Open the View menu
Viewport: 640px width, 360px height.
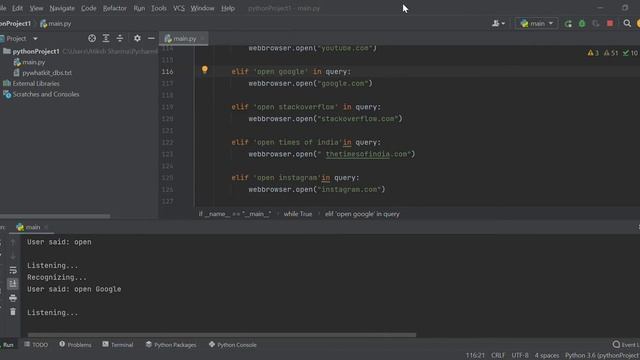(x=36, y=8)
